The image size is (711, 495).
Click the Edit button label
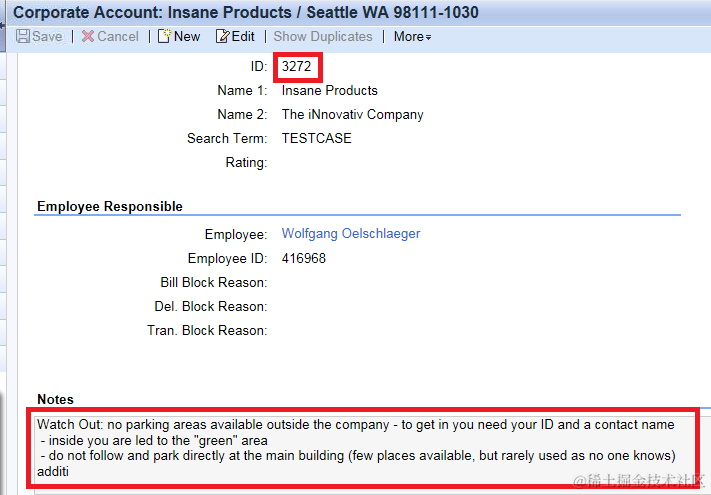[243, 36]
